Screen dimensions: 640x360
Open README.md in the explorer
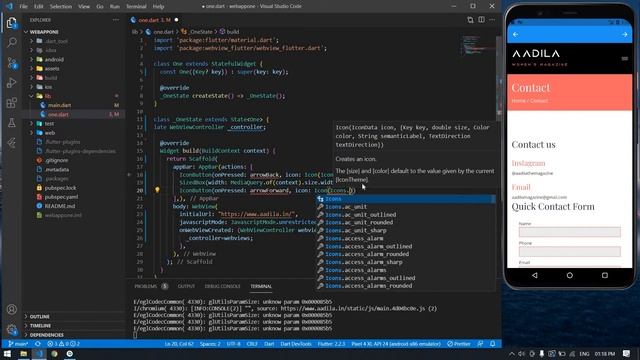click(60, 206)
